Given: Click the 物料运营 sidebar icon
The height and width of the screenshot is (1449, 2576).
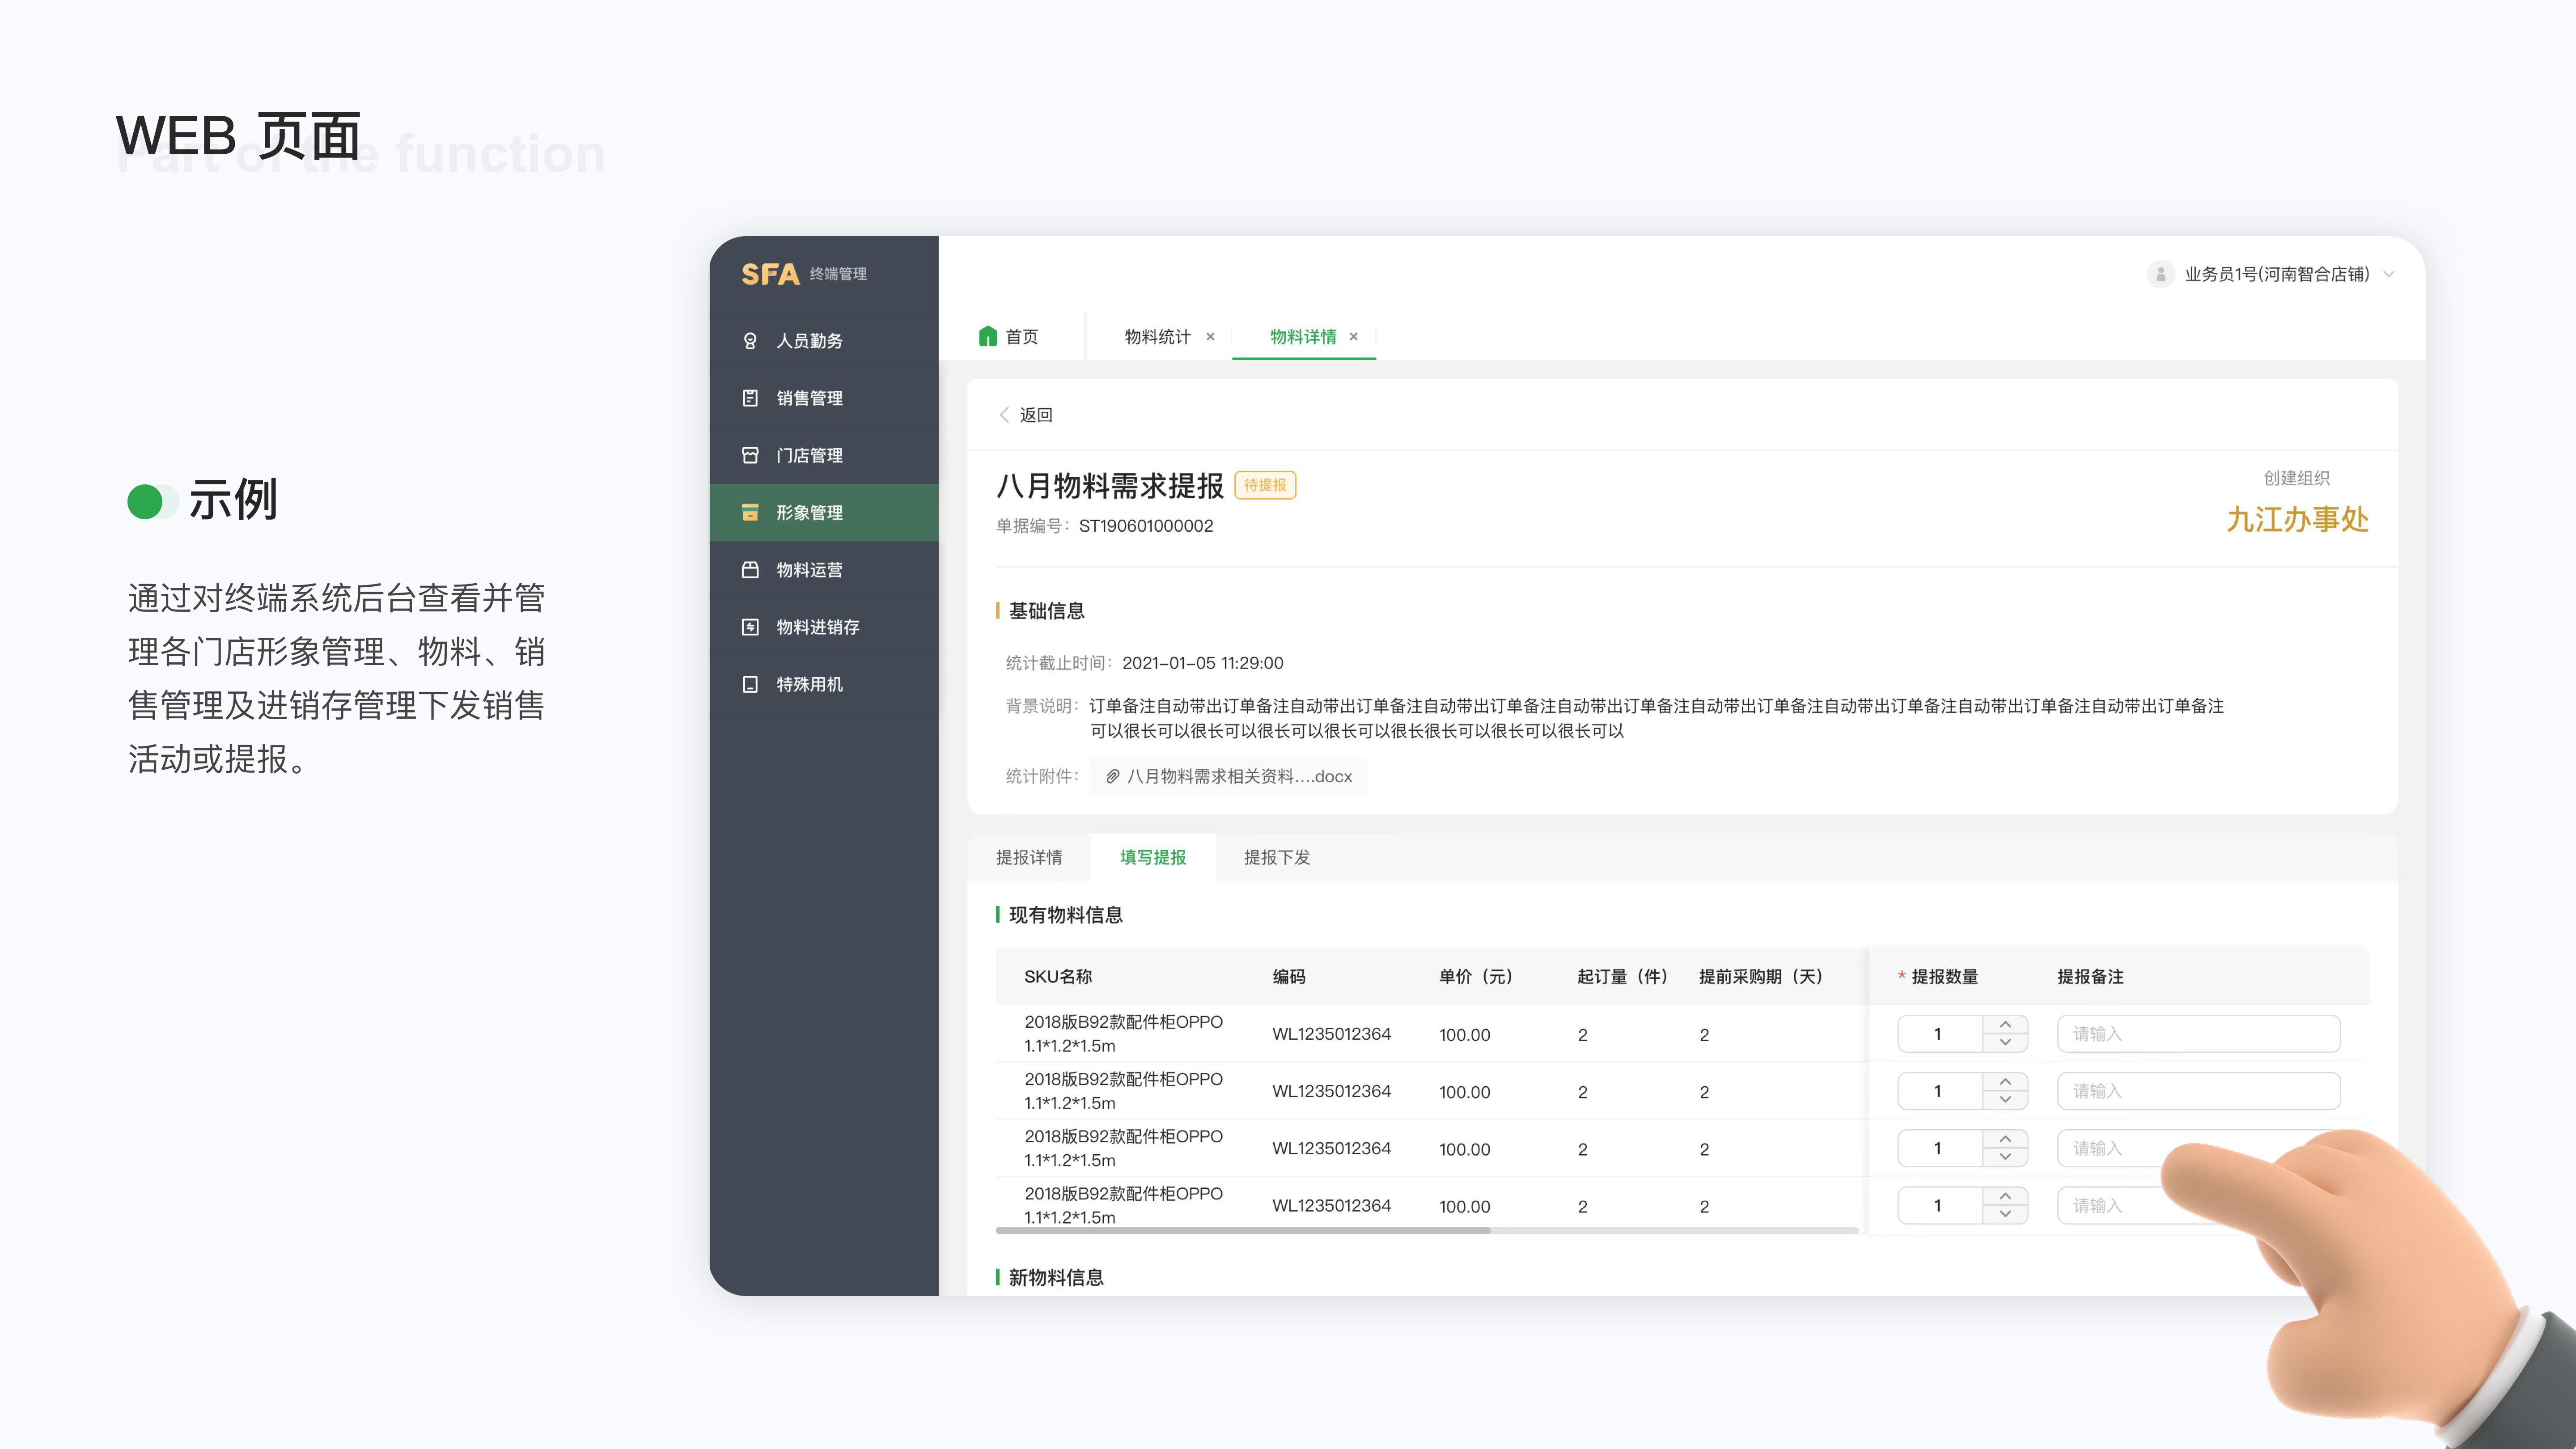Looking at the screenshot, I should coord(750,570).
